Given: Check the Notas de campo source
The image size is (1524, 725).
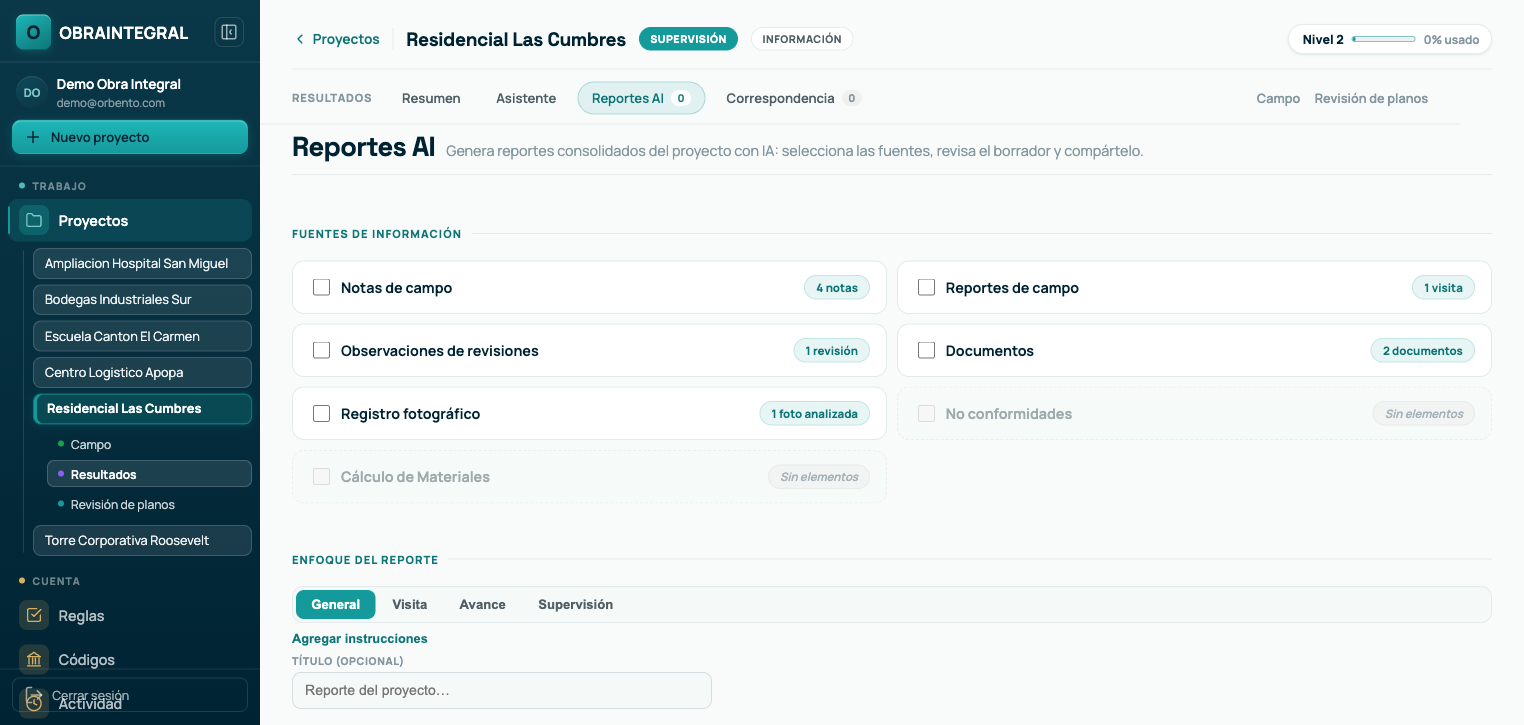Looking at the screenshot, I should [321, 287].
